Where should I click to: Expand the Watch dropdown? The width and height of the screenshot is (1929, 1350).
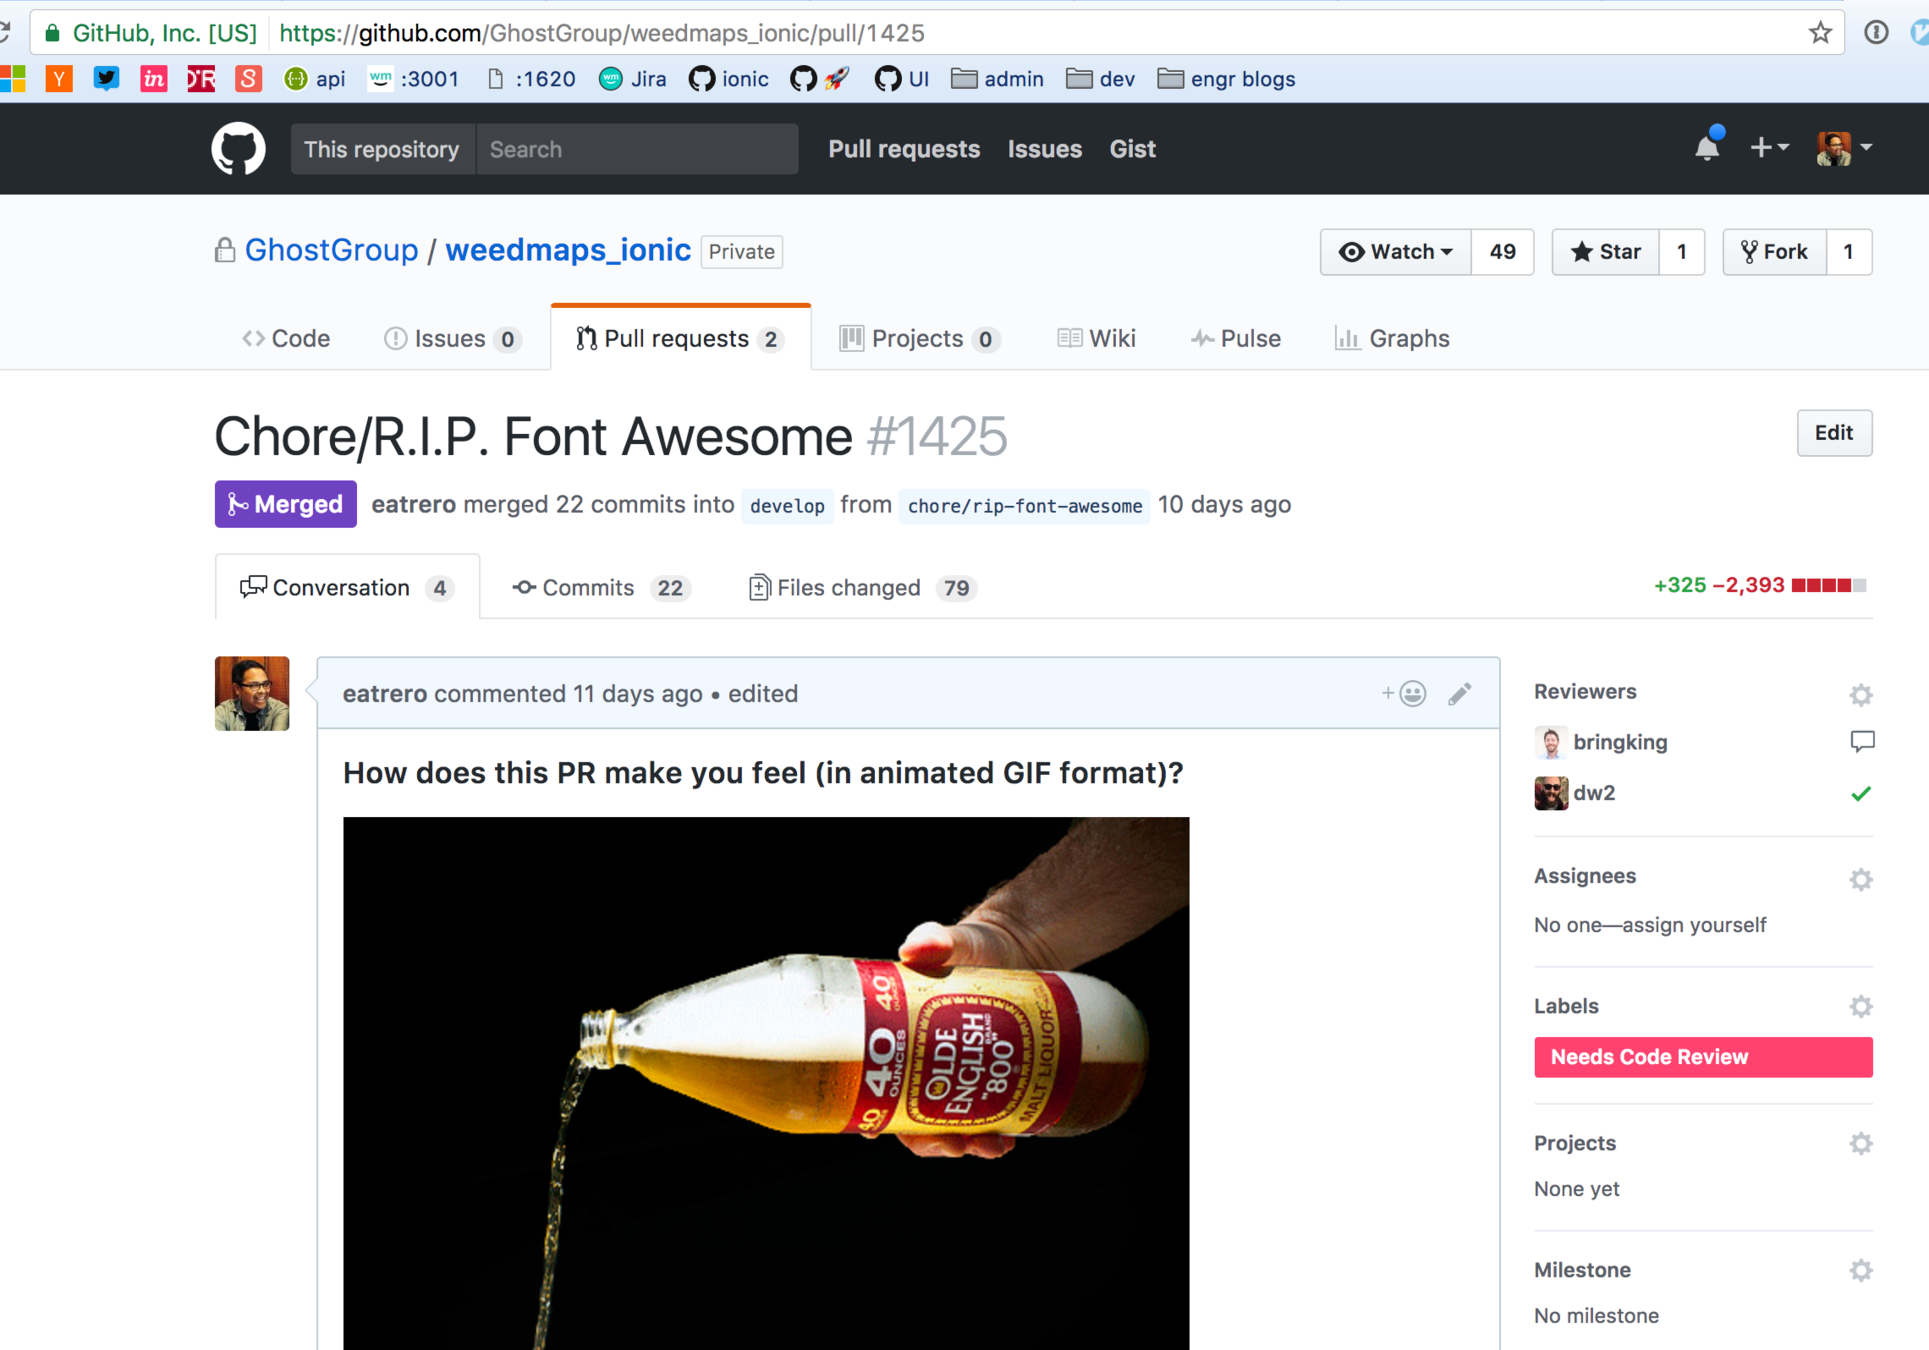pyautogui.click(x=1396, y=252)
